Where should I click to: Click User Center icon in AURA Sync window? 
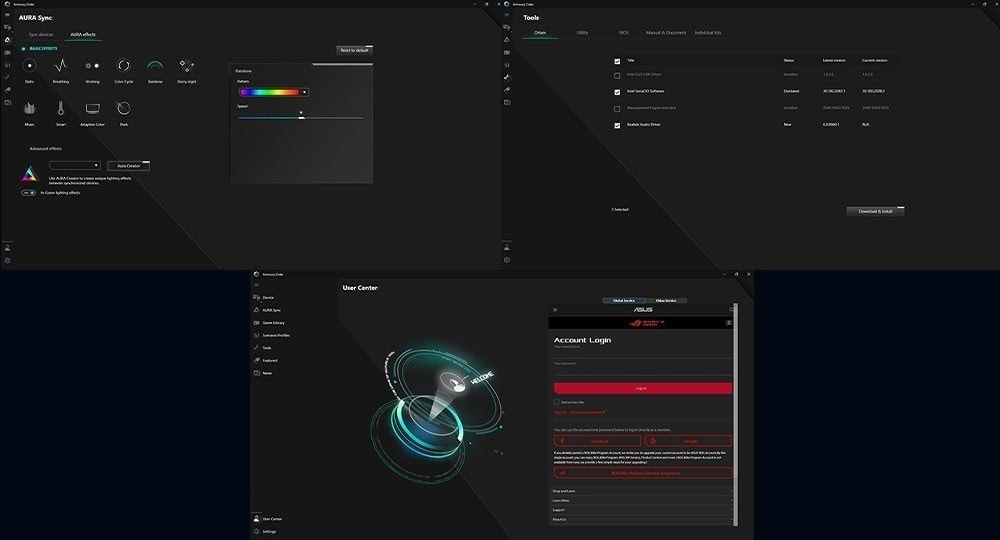click(x=8, y=248)
